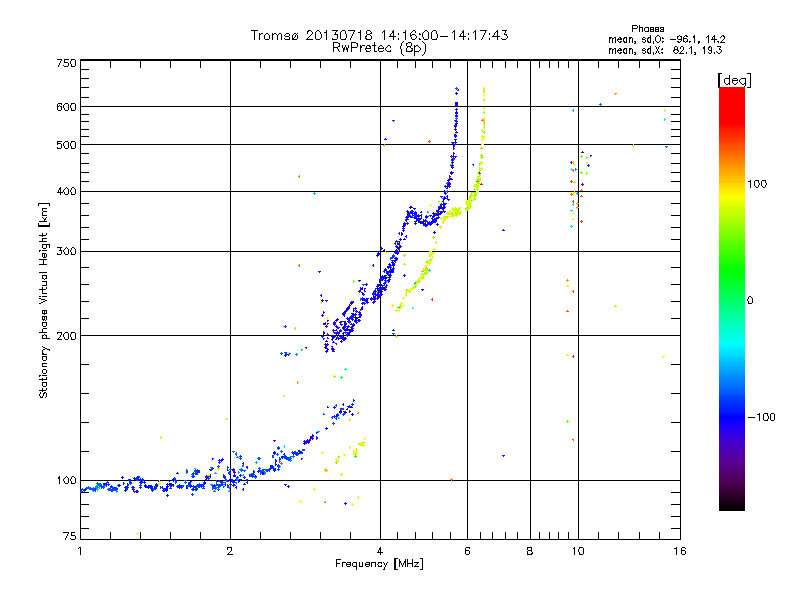Click the 'Frequency [MHz]' axis label
The height and width of the screenshot is (600, 800).
tap(379, 564)
